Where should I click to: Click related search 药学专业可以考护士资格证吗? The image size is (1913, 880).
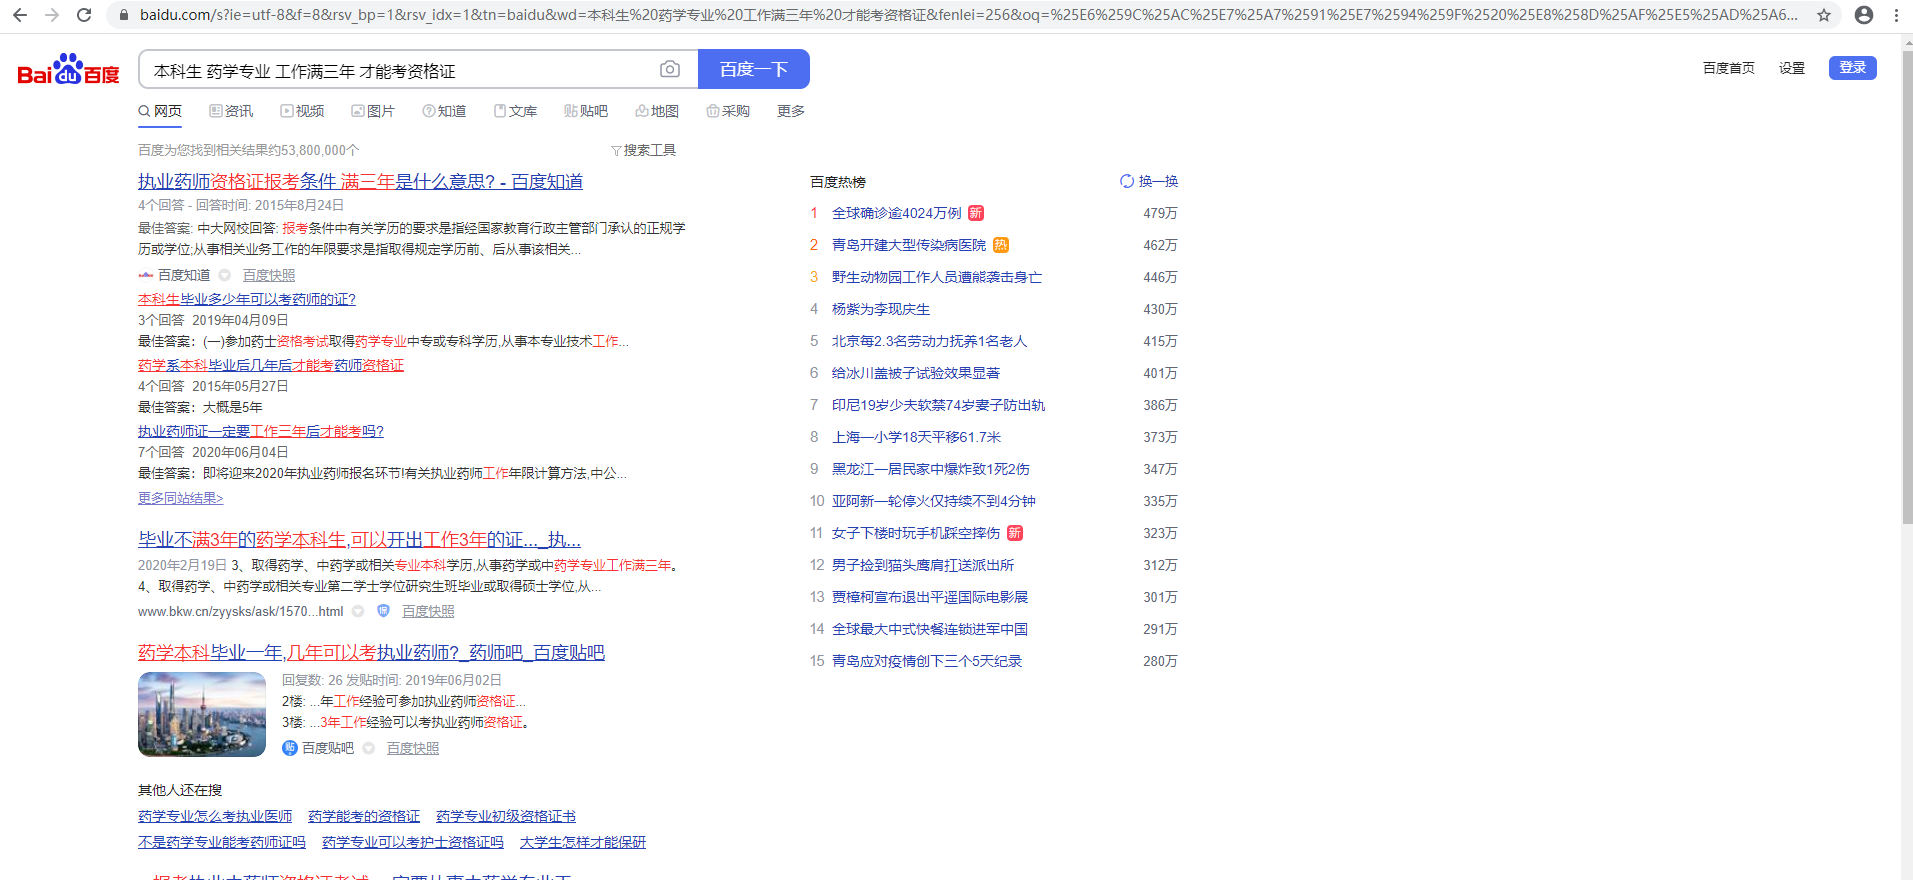pyautogui.click(x=413, y=843)
